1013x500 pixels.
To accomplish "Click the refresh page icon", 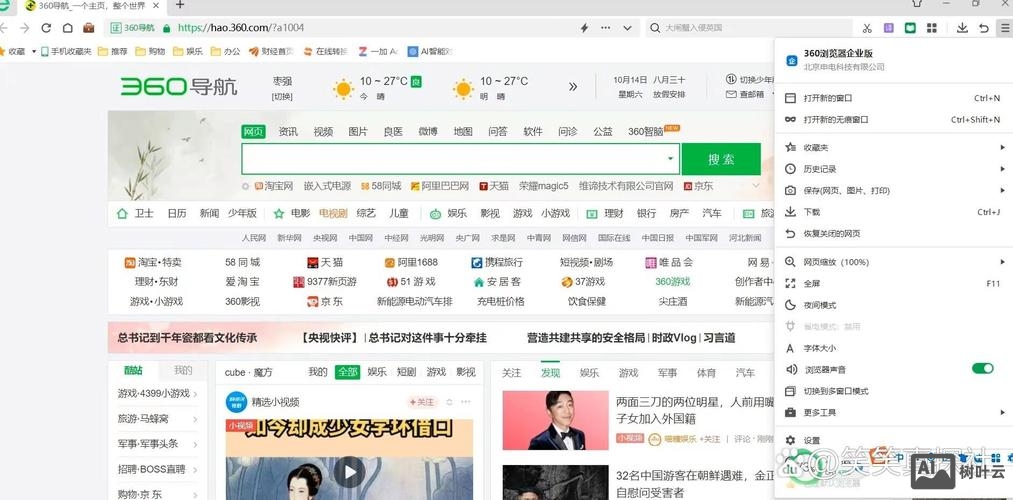I will click(x=46, y=28).
